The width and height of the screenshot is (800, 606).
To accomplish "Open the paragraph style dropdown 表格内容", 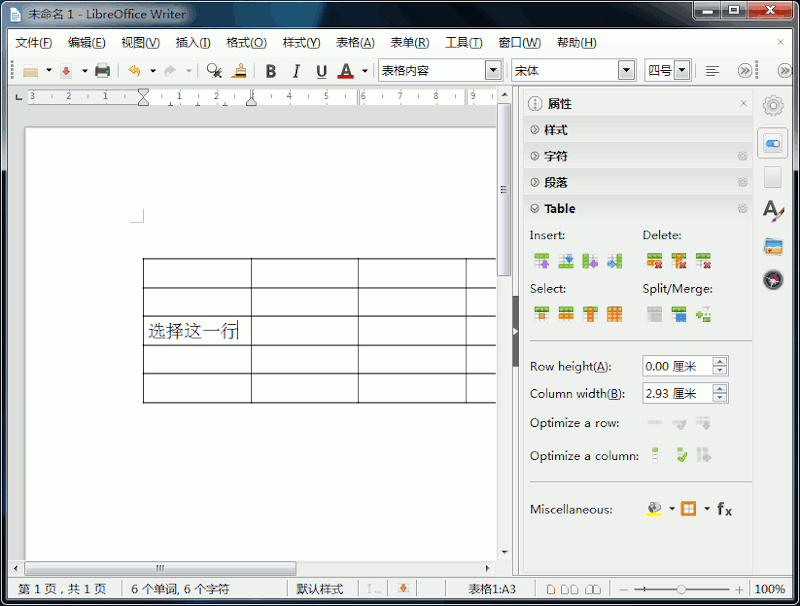I will tap(493, 71).
